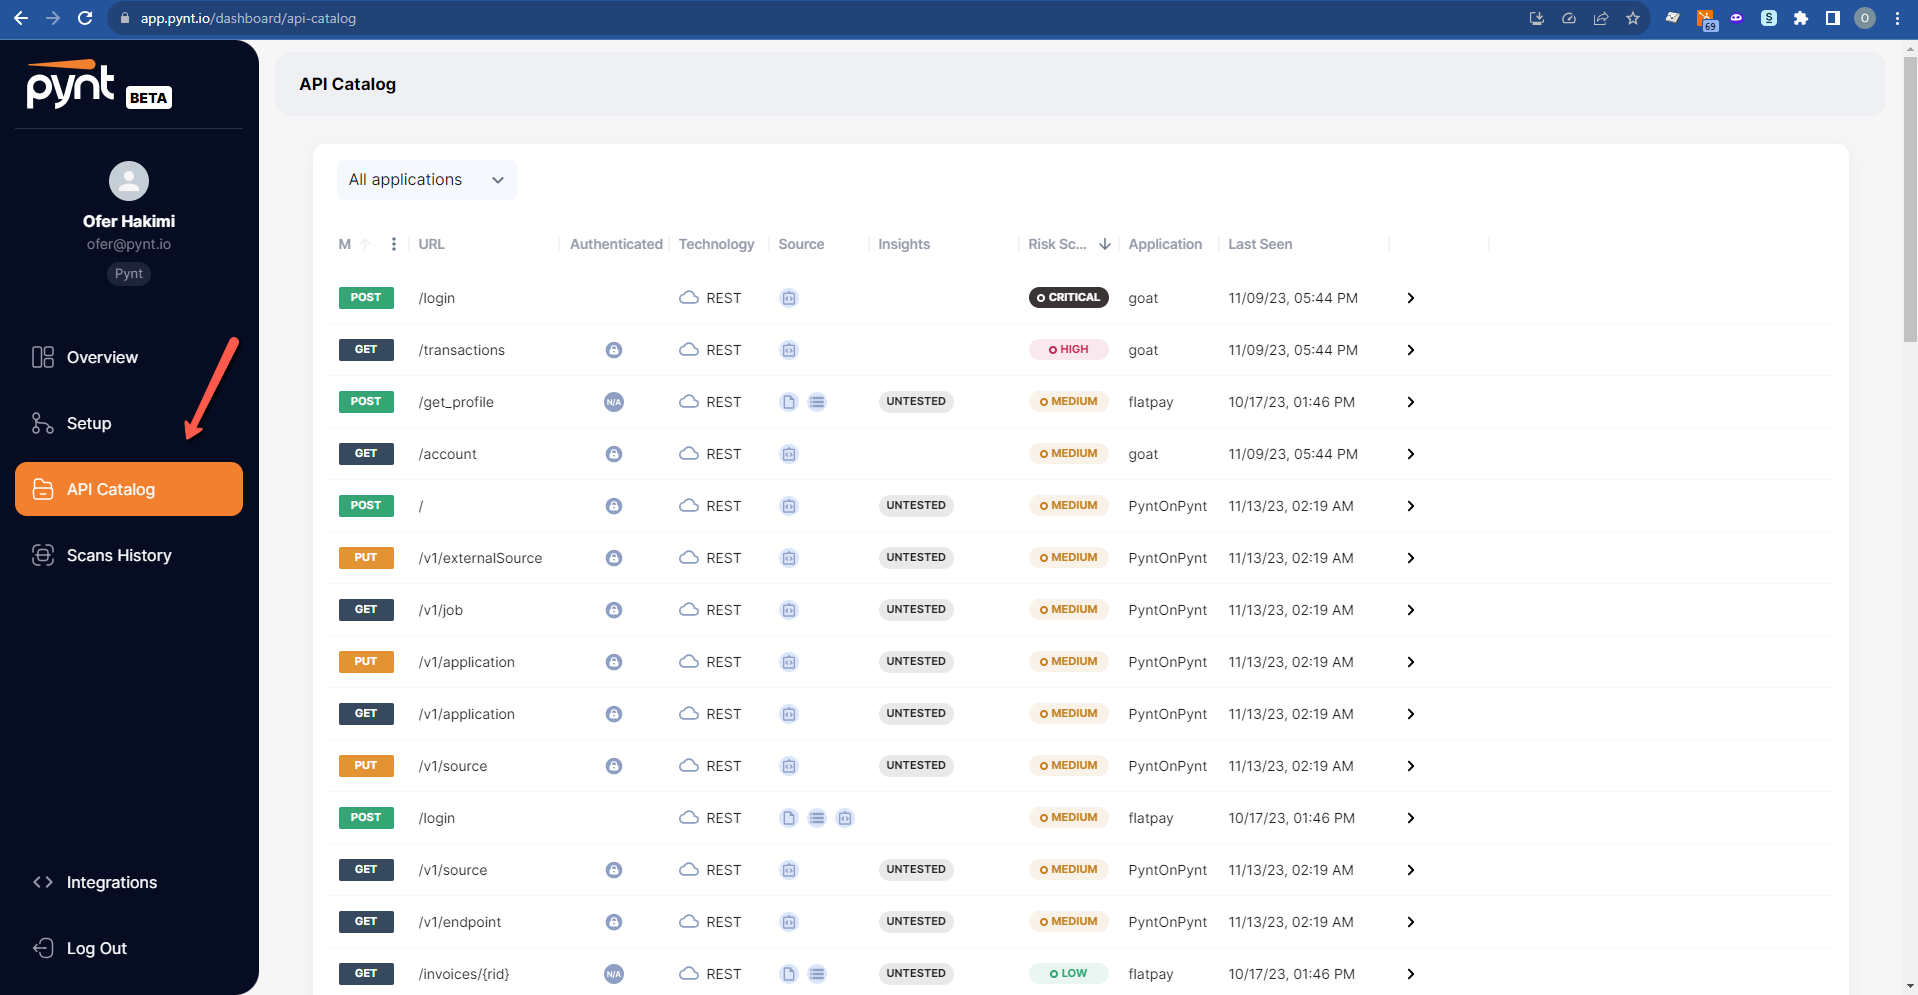Click the column menu dots beside M header

[x=394, y=244]
